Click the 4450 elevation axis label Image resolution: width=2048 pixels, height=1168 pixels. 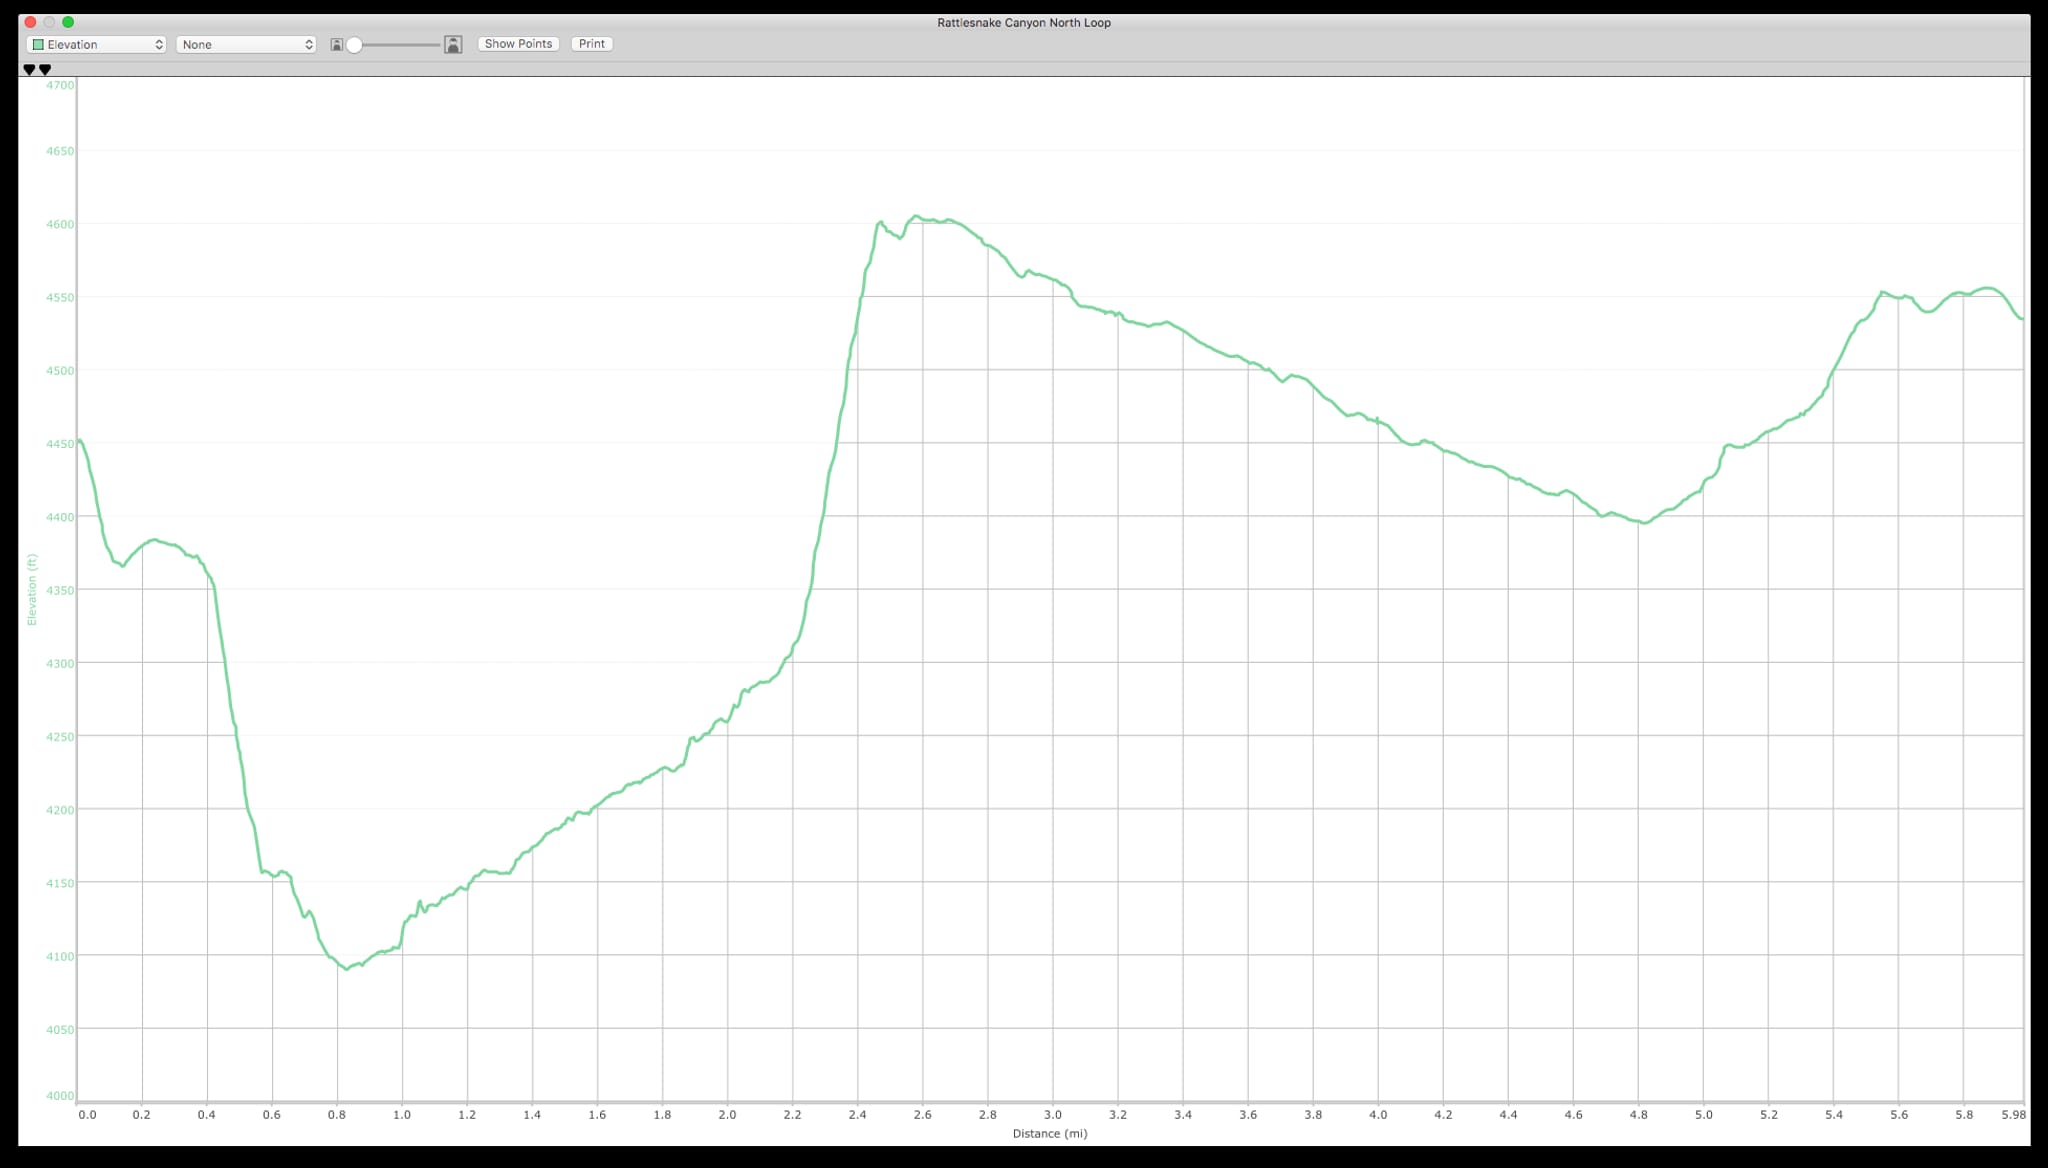(x=60, y=444)
